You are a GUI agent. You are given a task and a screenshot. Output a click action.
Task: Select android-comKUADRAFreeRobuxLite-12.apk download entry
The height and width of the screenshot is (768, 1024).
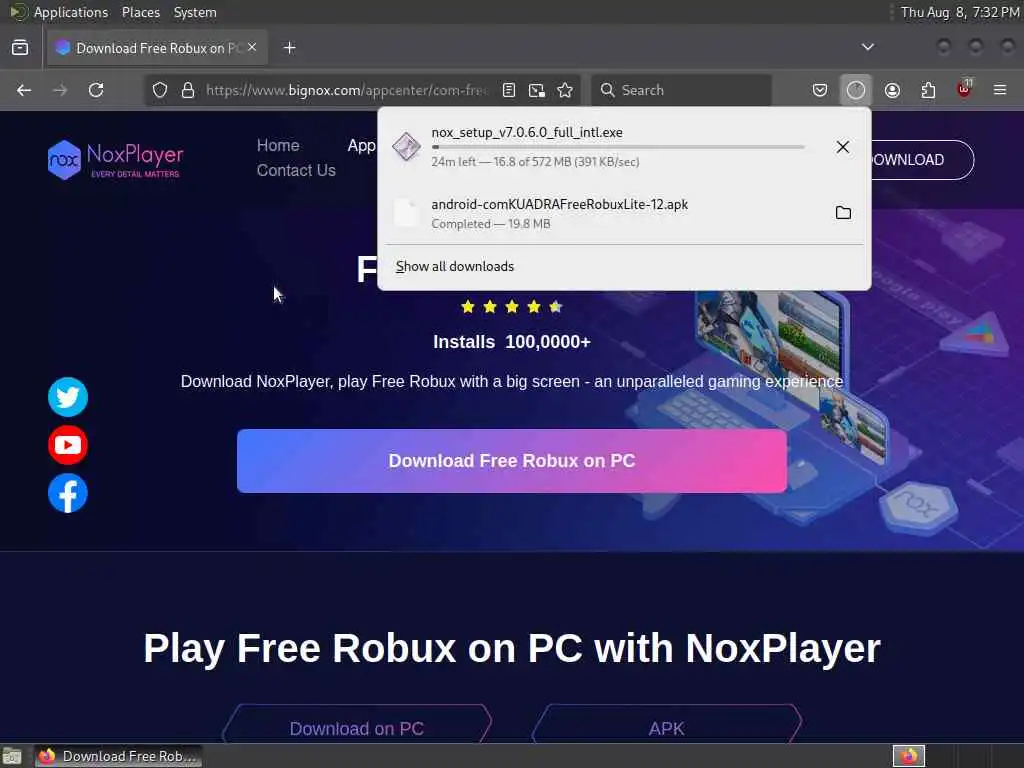pos(624,213)
